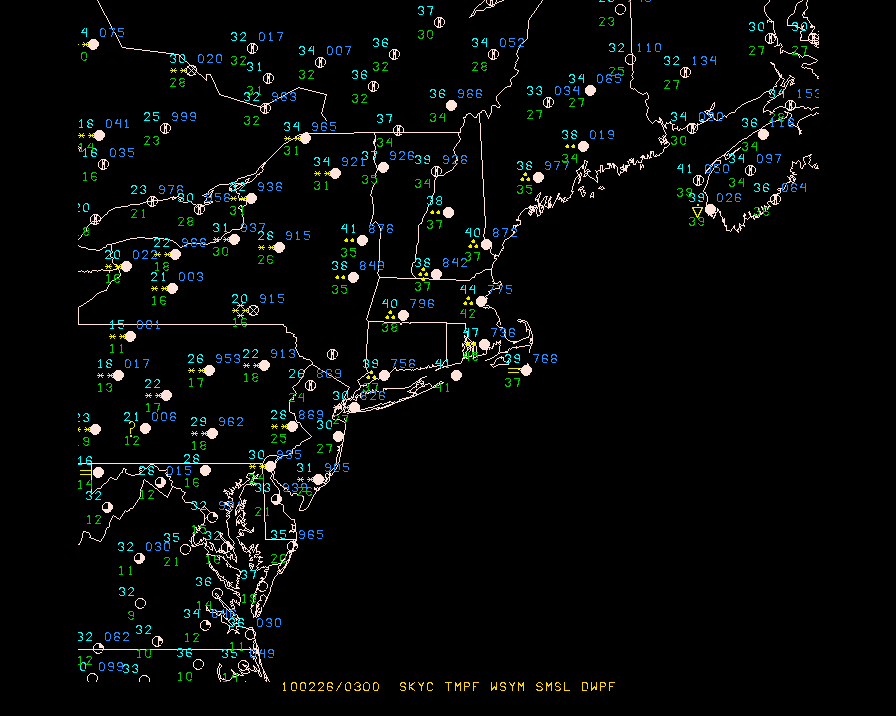The height and width of the screenshot is (716, 896).
Task: Click the station circle next to 766
Action: (x=526, y=370)
